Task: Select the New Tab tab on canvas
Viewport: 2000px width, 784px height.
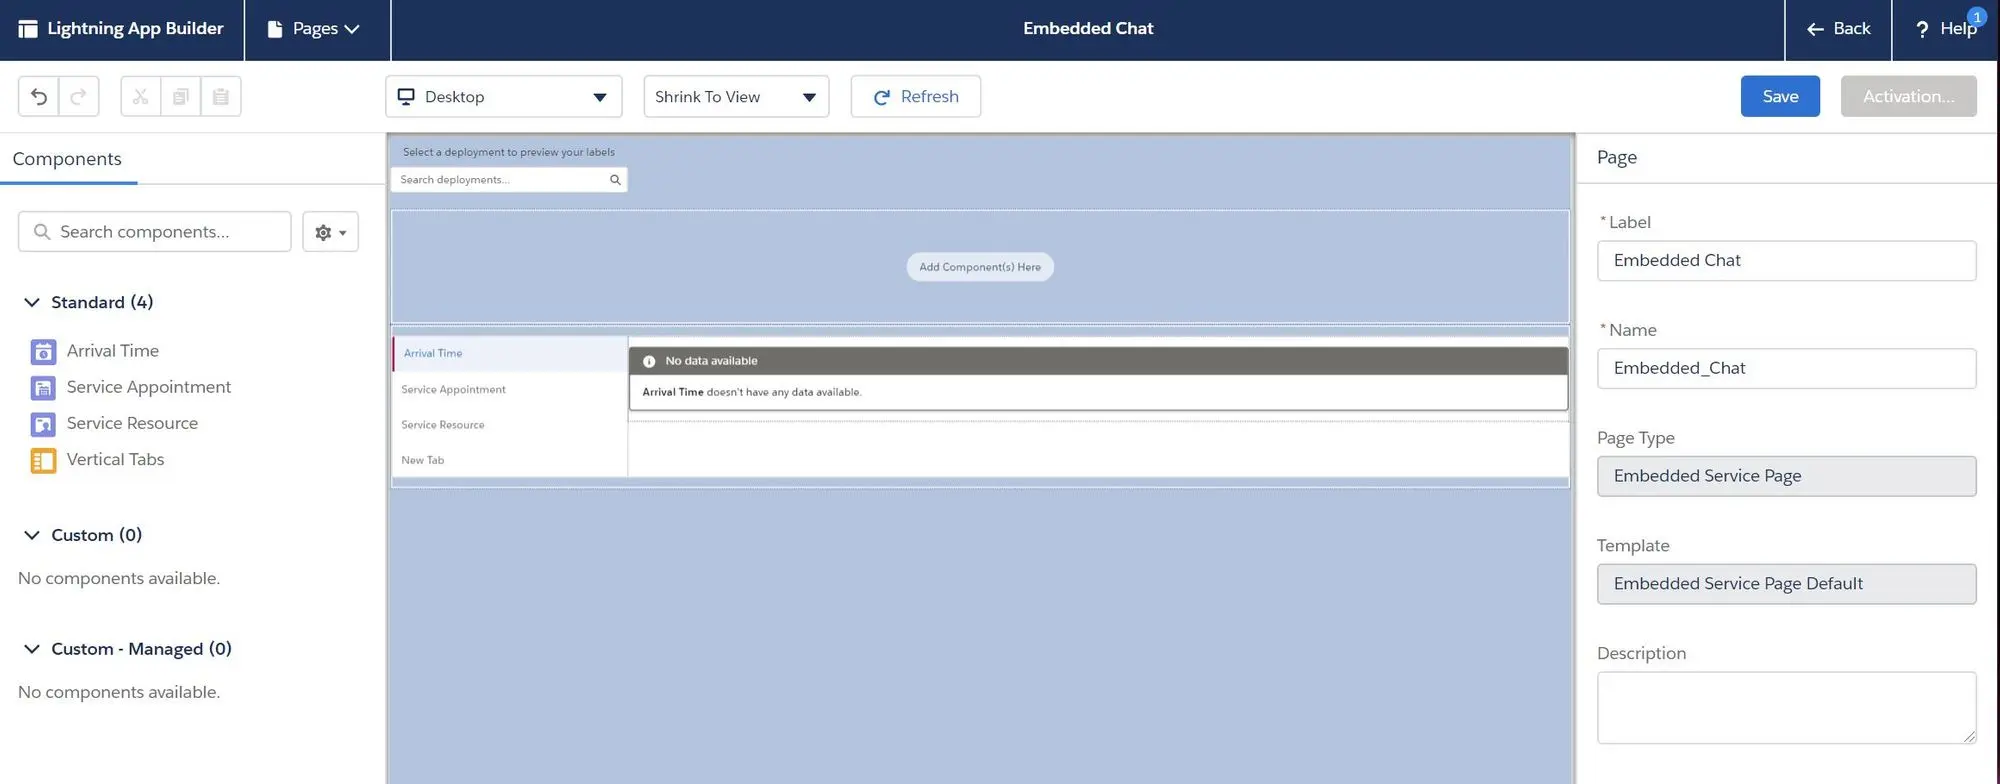Action: click(x=510, y=460)
